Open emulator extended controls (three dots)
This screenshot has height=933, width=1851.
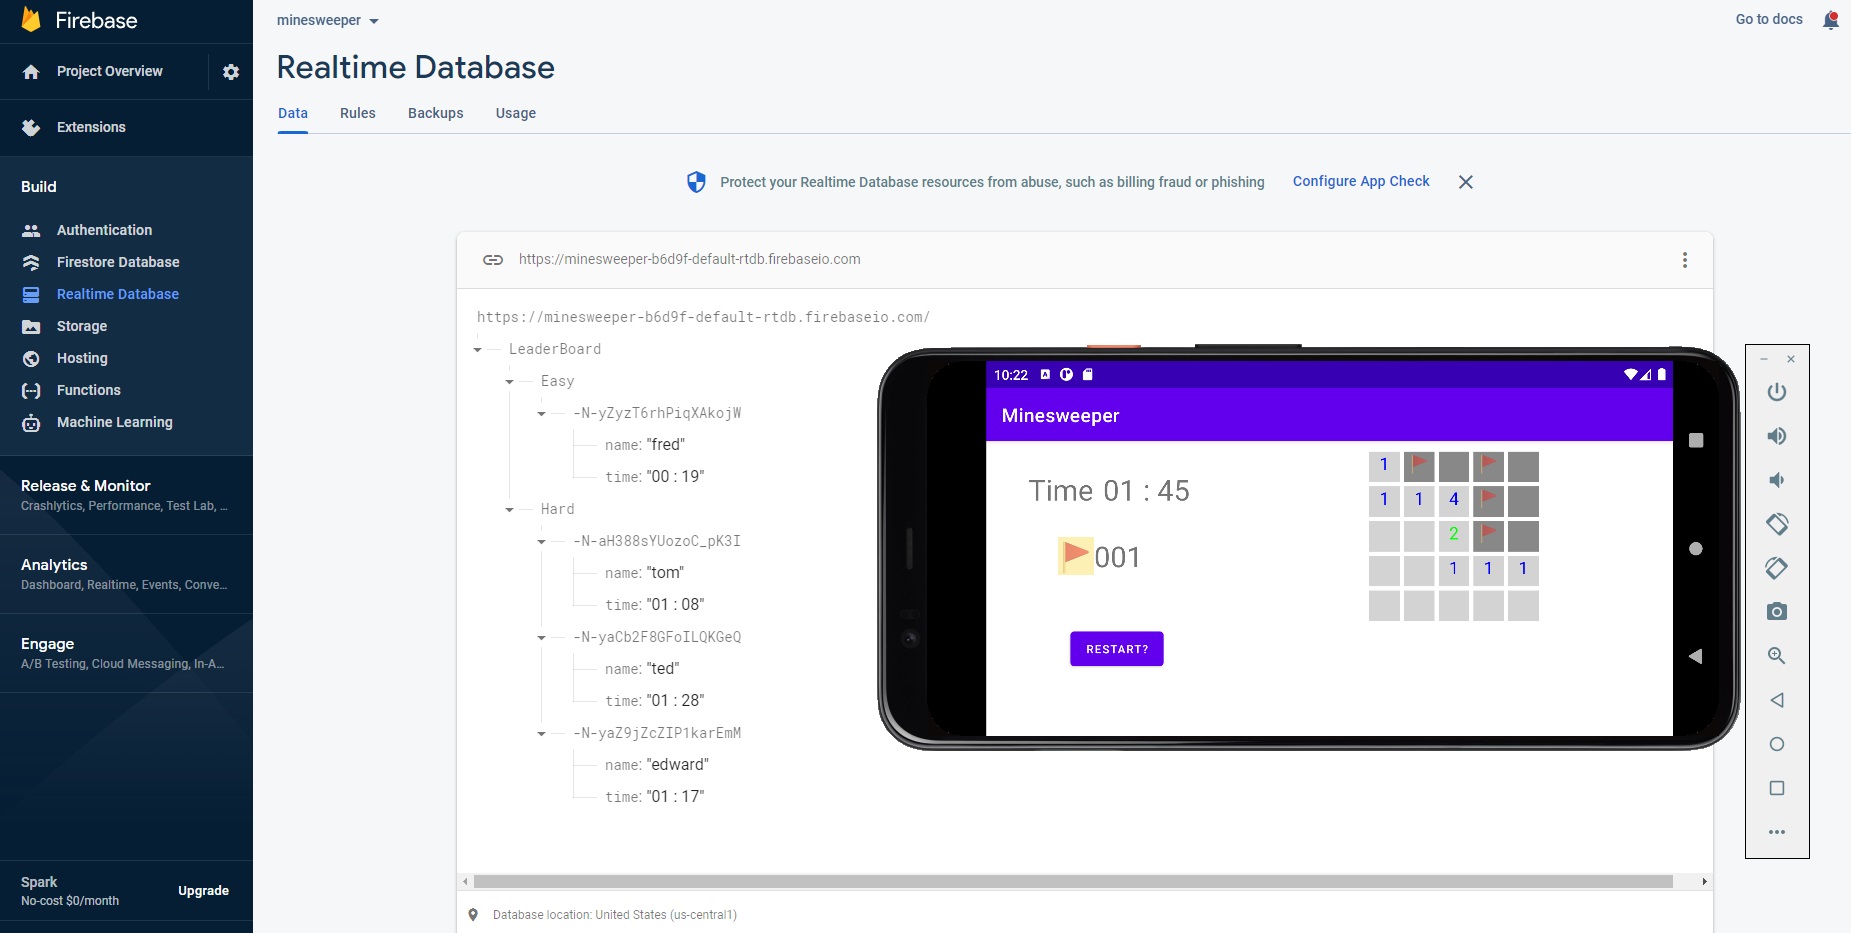click(x=1777, y=832)
